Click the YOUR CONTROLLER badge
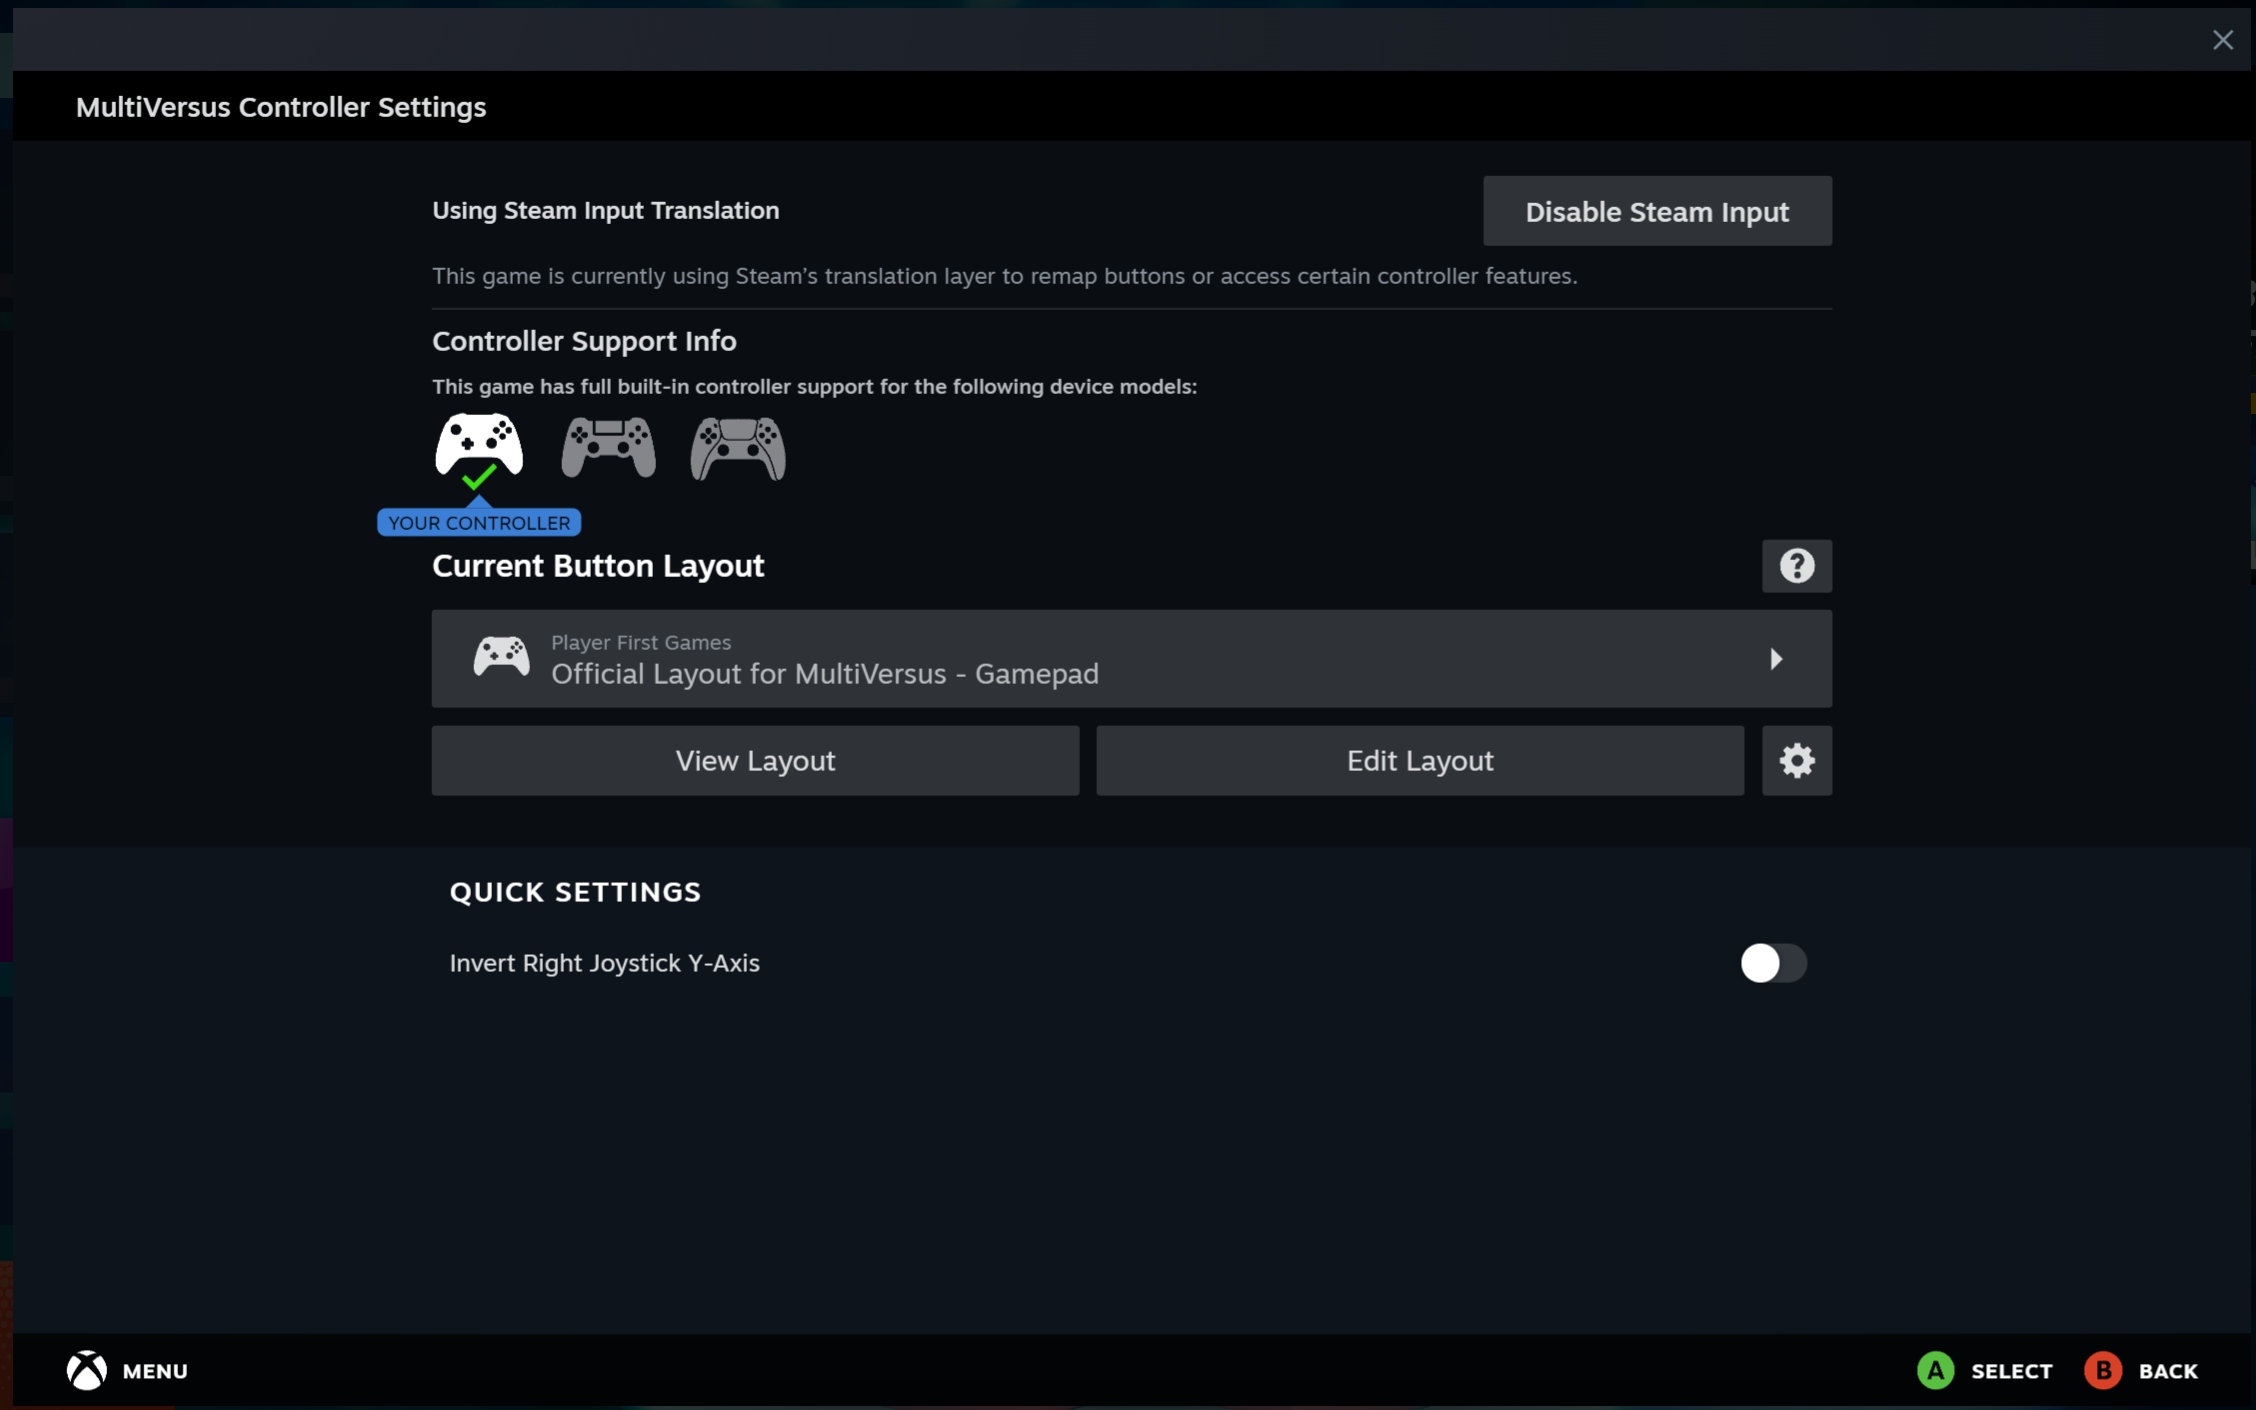The height and width of the screenshot is (1410, 2256). (x=479, y=522)
